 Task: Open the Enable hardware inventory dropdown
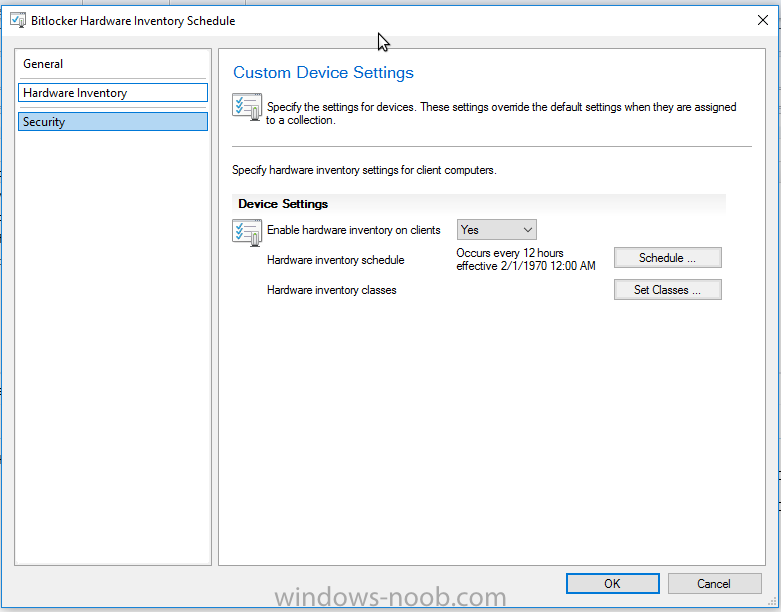click(x=497, y=230)
